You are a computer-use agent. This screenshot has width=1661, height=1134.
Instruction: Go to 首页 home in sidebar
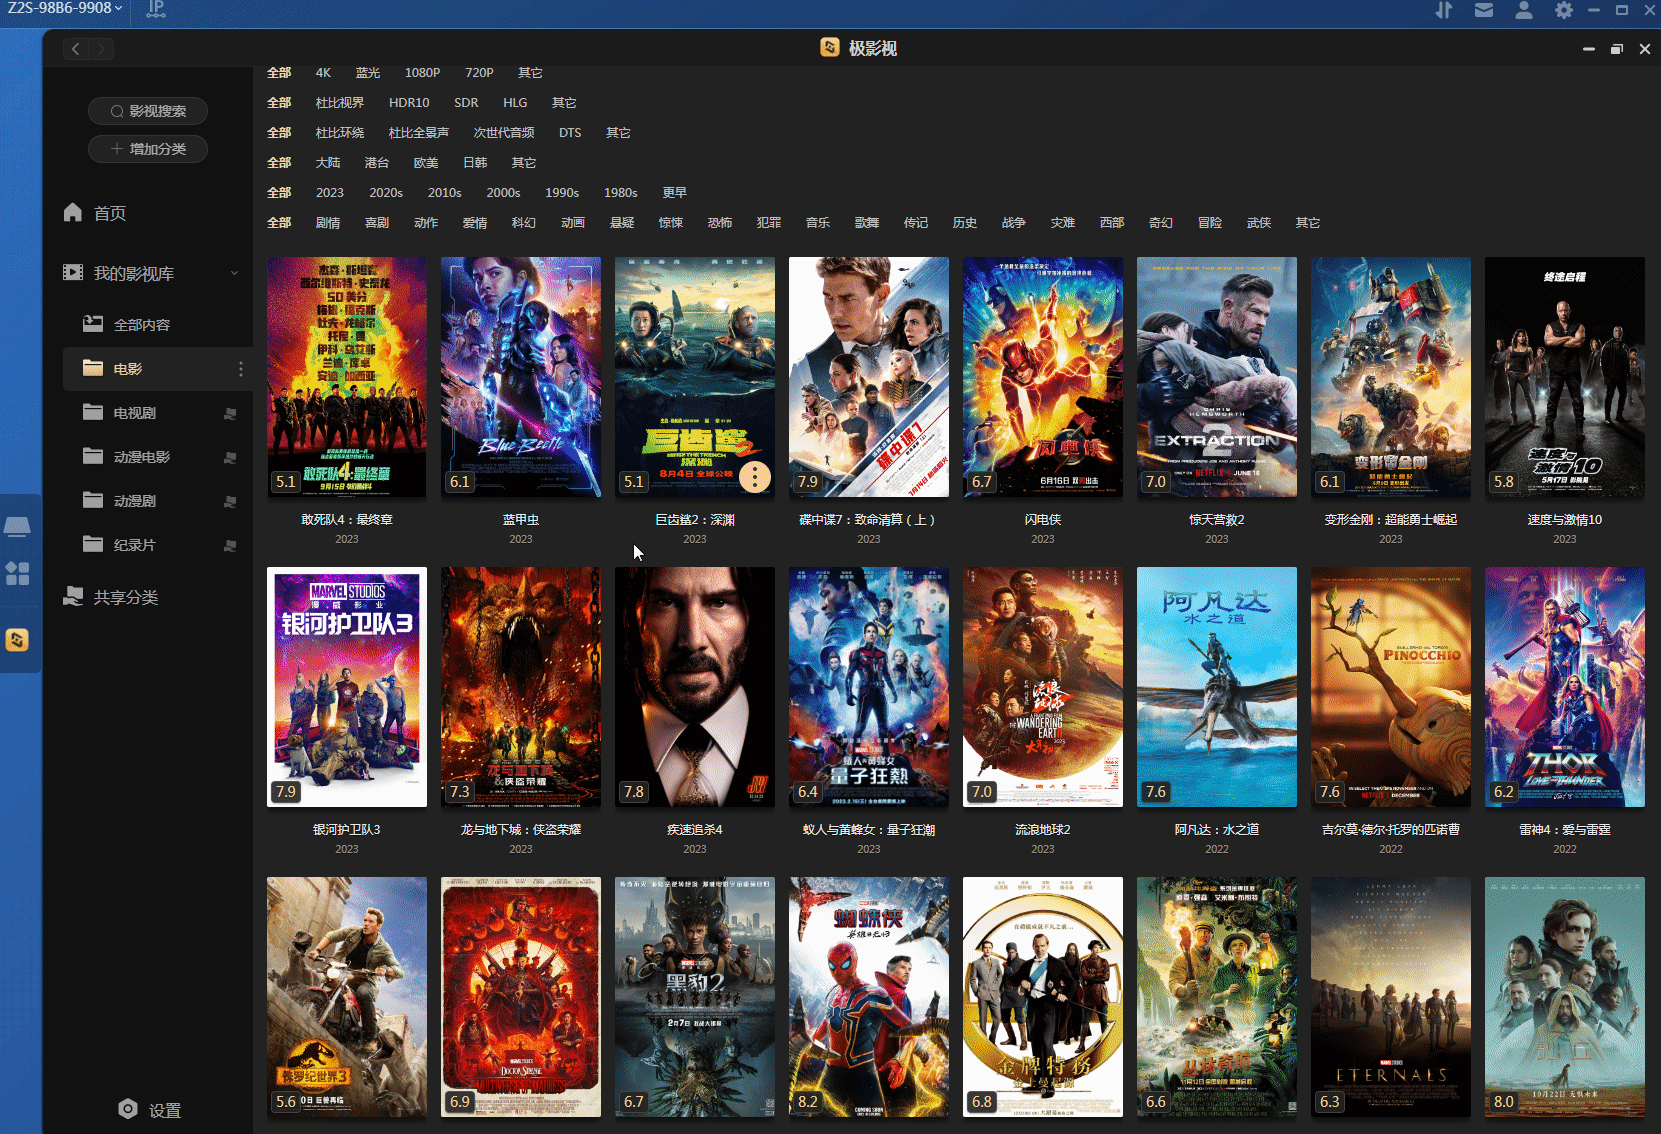pos(96,213)
